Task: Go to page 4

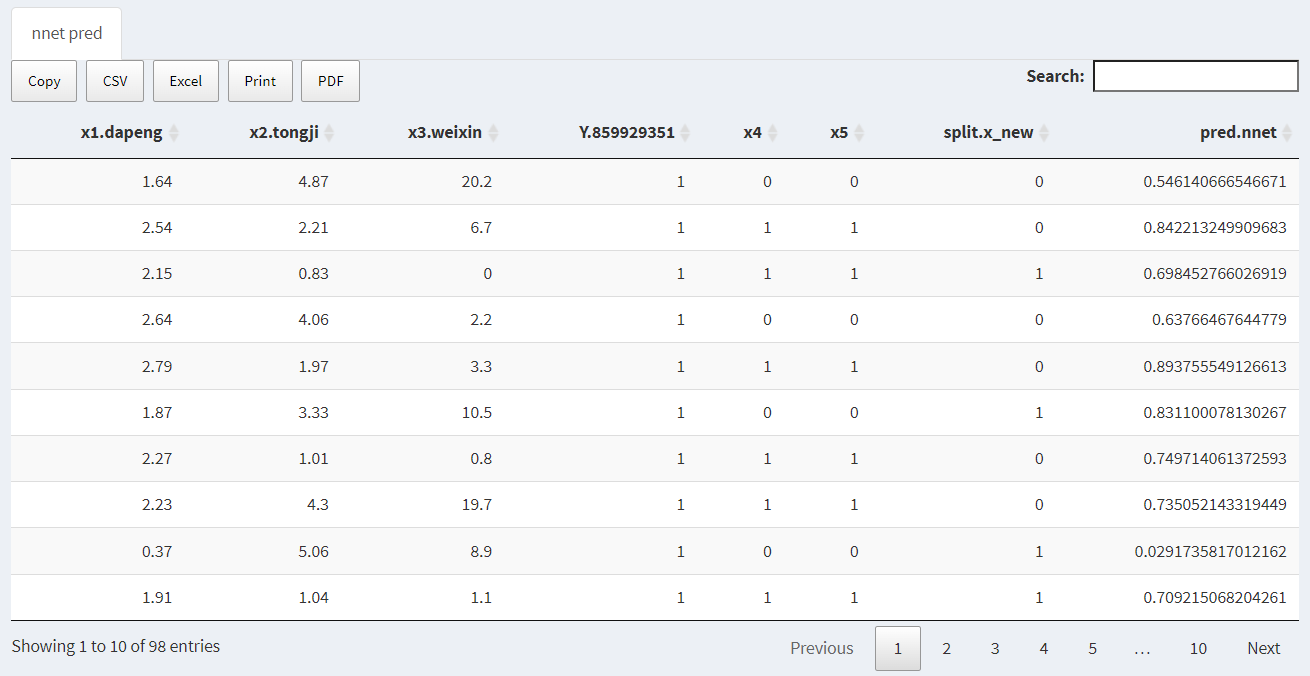Action: click(1043, 648)
